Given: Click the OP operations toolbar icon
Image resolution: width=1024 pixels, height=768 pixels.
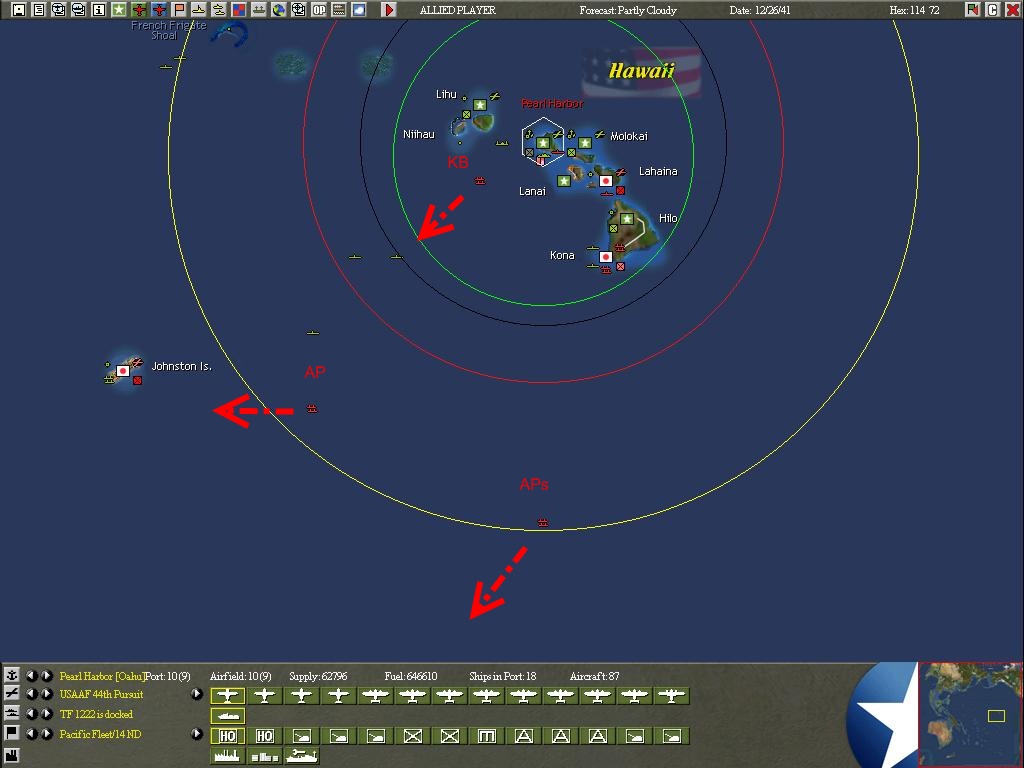Looking at the screenshot, I should coord(319,9).
